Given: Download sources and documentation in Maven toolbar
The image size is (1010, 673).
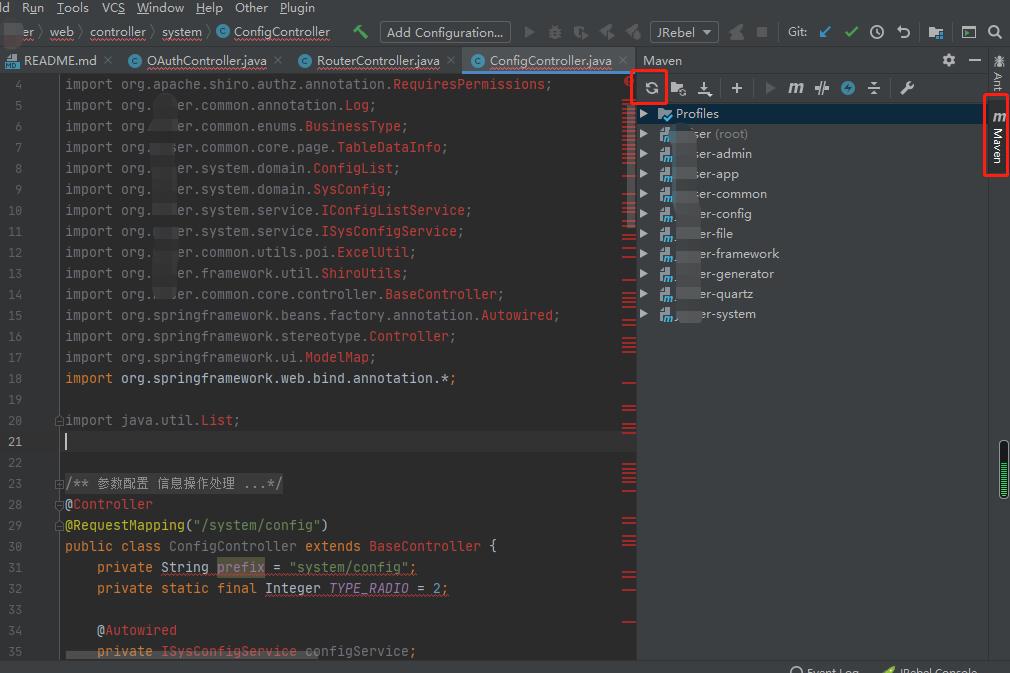Looking at the screenshot, I should pos(705,88).
